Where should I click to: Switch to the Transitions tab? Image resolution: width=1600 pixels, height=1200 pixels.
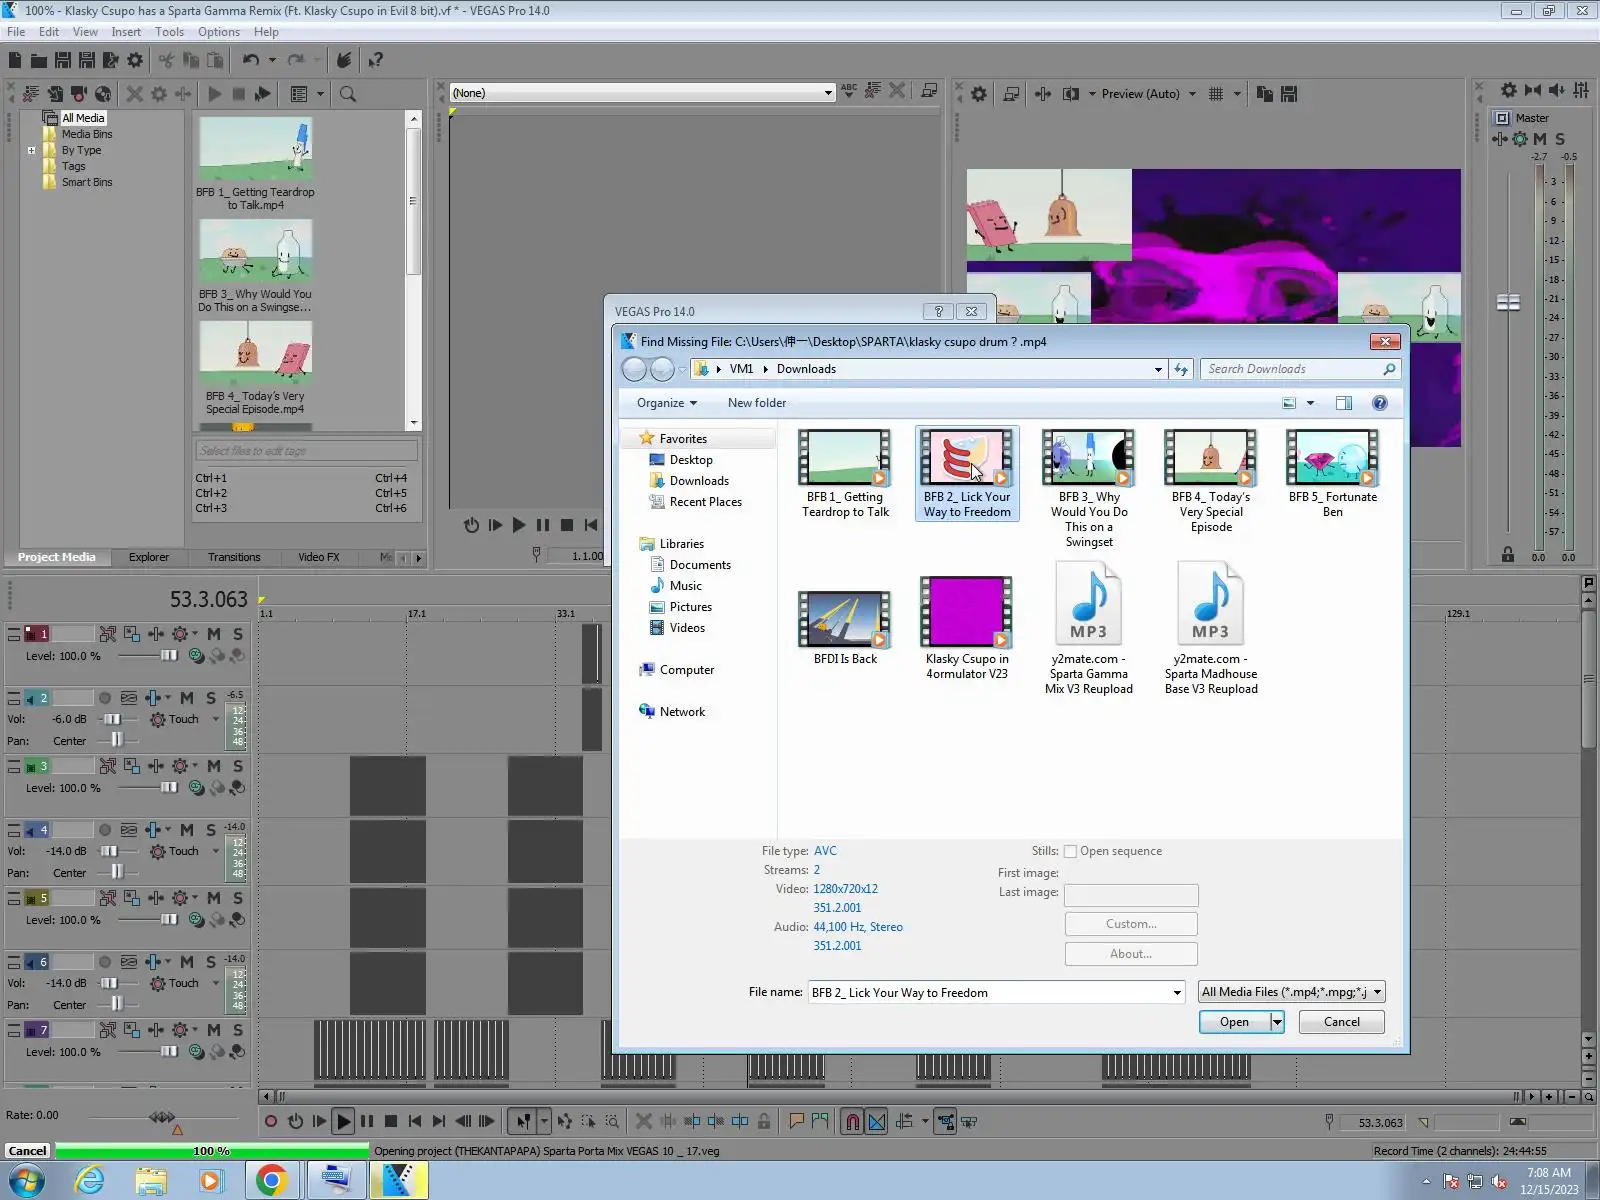[x=234, y=557]
